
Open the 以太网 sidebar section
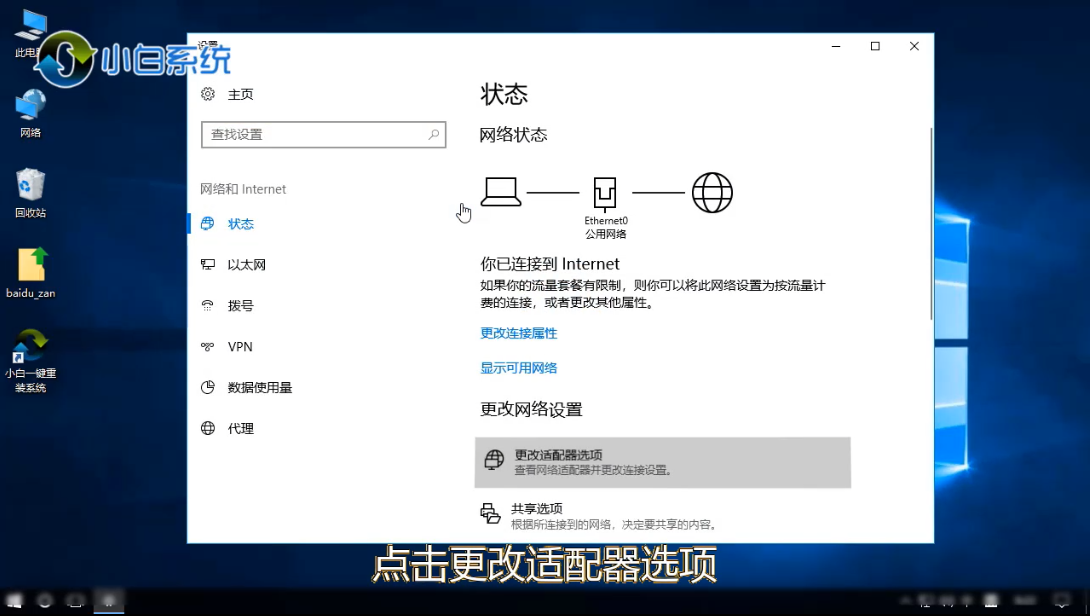pos(246,265)
